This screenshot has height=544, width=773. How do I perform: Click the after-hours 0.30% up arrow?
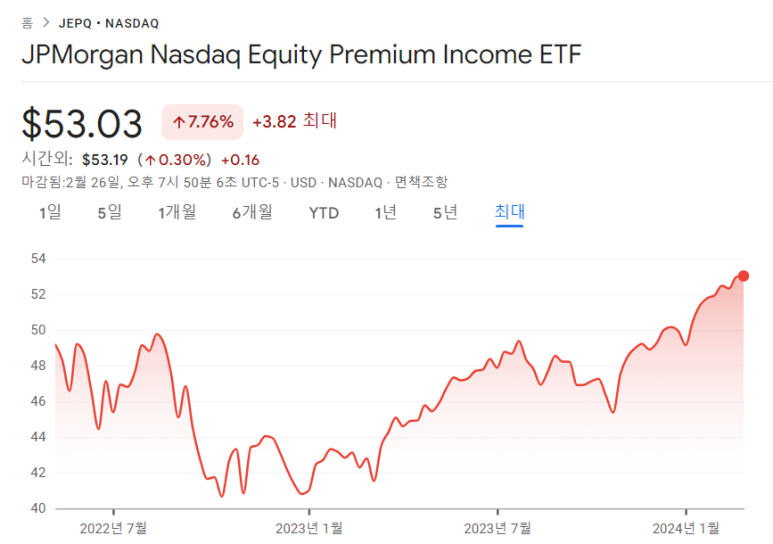click(x=150, y=160)
